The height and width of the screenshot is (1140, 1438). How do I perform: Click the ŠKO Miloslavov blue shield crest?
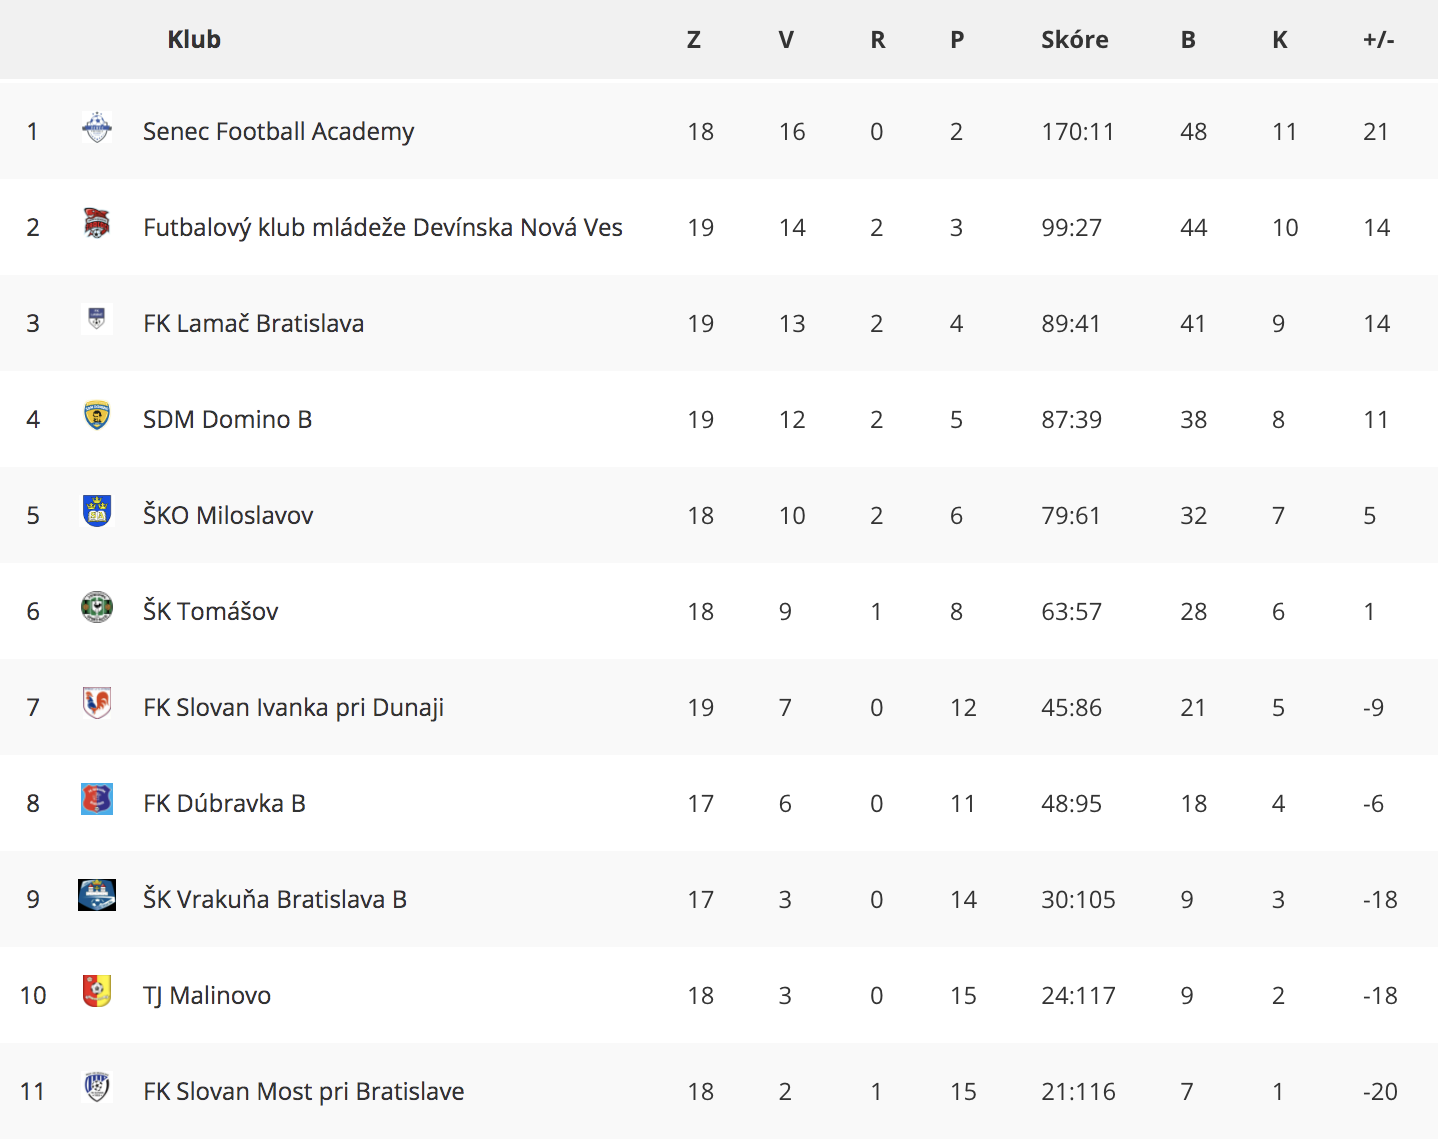(97, 511)
